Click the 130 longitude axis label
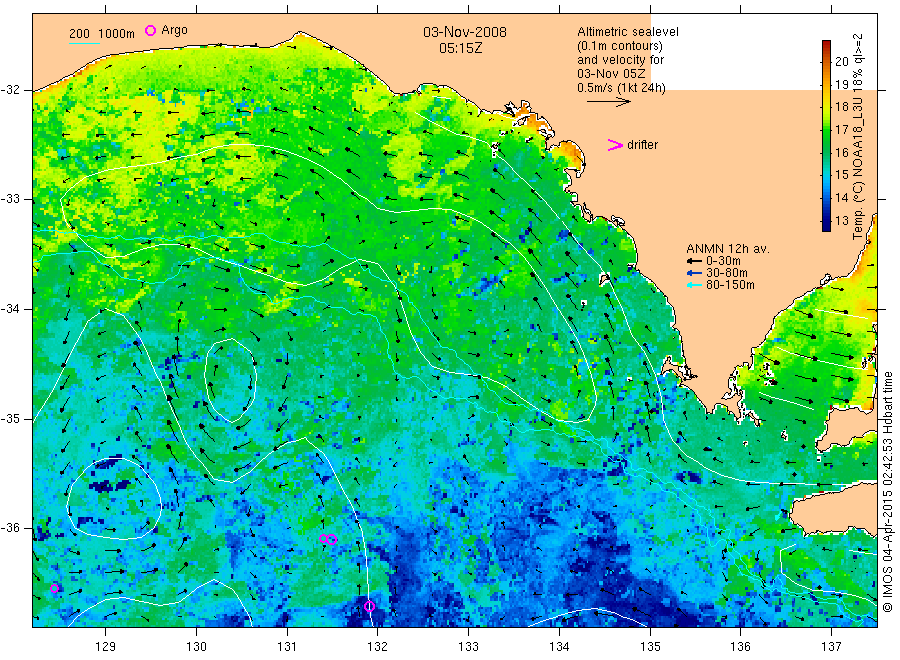Viewport: 900px width, 660px height. click(x=196, y=647)
